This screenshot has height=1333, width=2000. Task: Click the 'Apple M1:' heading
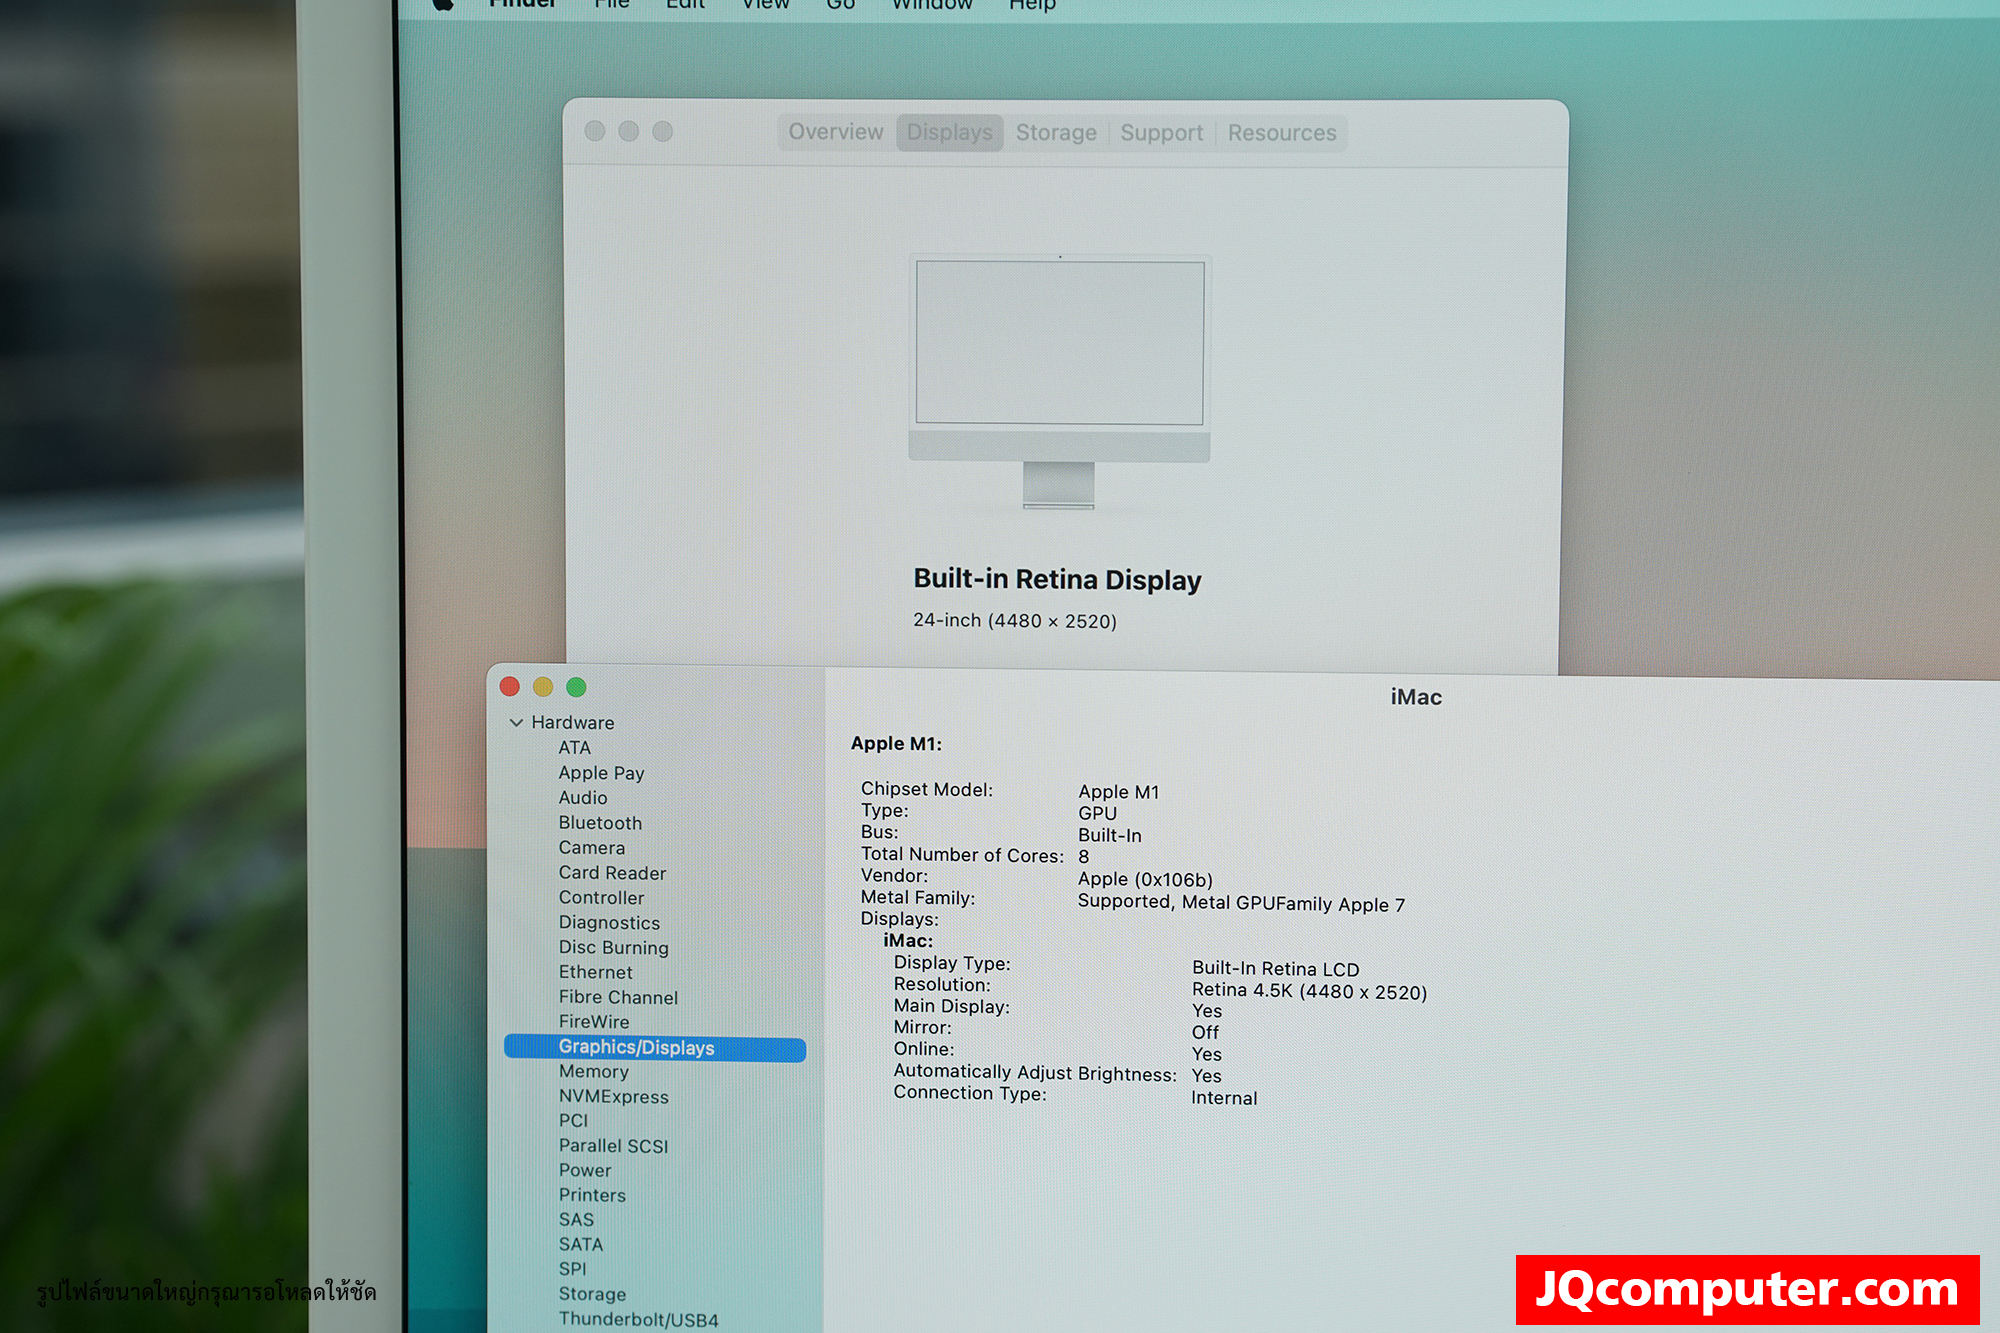click(896, 743)
